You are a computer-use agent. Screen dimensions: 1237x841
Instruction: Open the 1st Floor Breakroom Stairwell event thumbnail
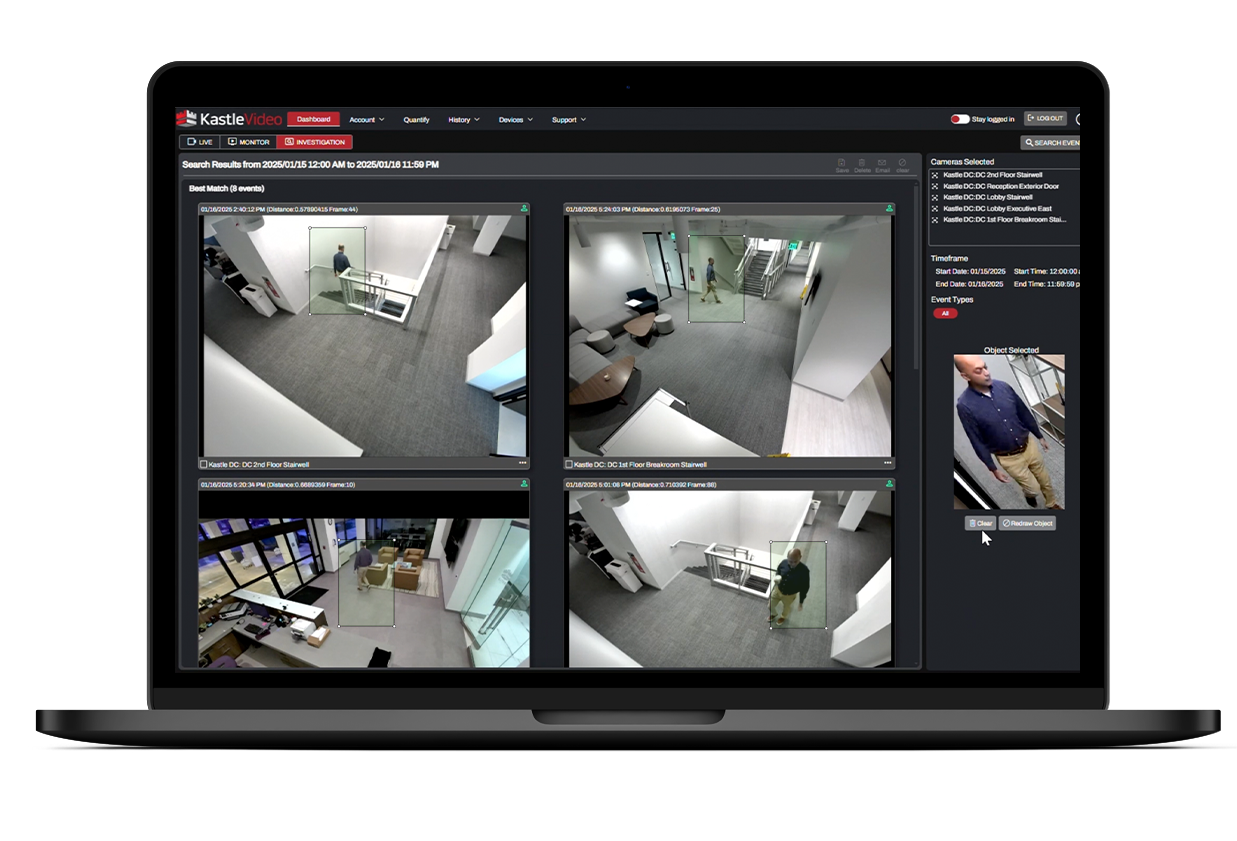tap(730, 336)
